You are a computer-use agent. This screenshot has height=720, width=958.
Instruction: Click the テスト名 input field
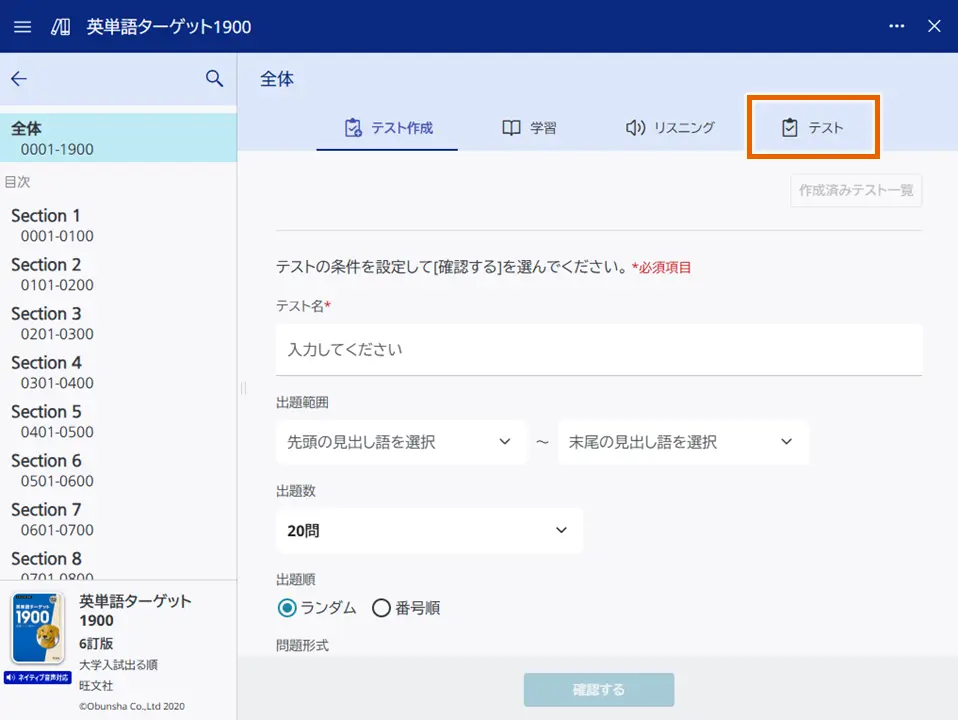pos(598,350)
